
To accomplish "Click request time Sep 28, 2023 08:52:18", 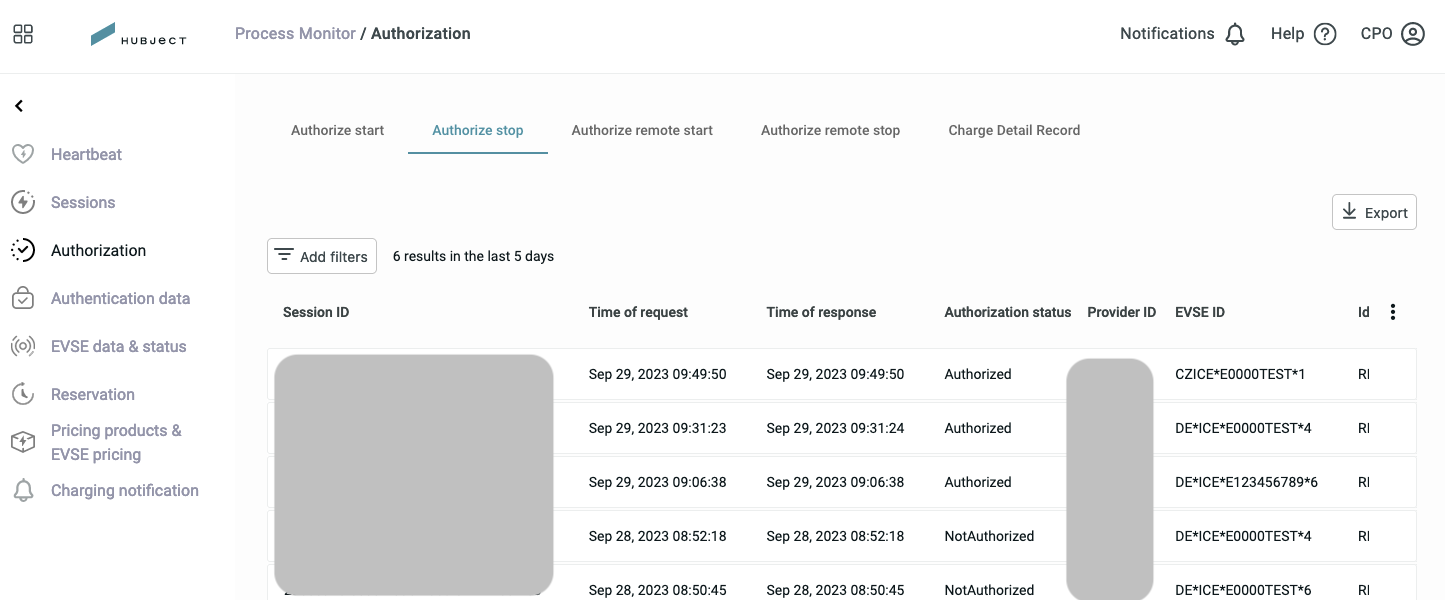I will point(658,536).
